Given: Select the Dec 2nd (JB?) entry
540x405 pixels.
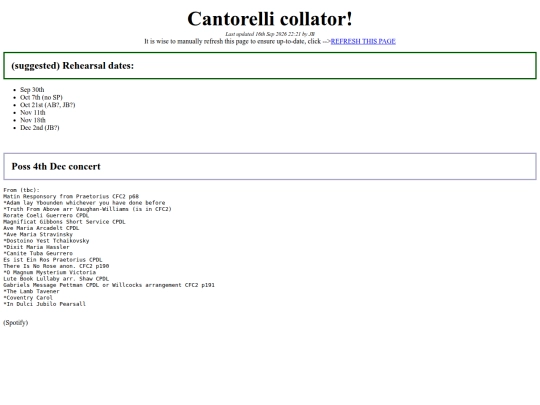Looking at the screenshot, I should click(x=40, y=127).
